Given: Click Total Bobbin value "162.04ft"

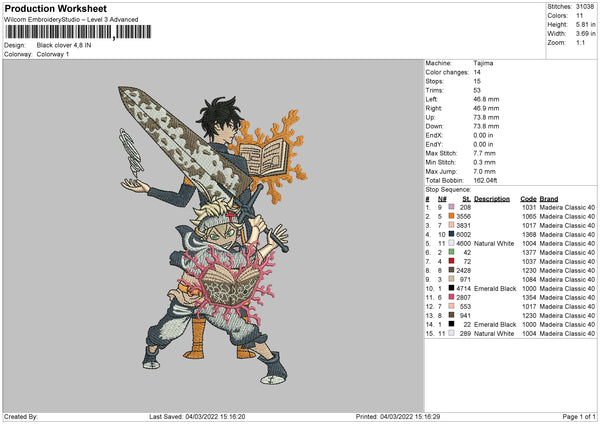Looking at the screenshot, I should [x=485, y=180].
